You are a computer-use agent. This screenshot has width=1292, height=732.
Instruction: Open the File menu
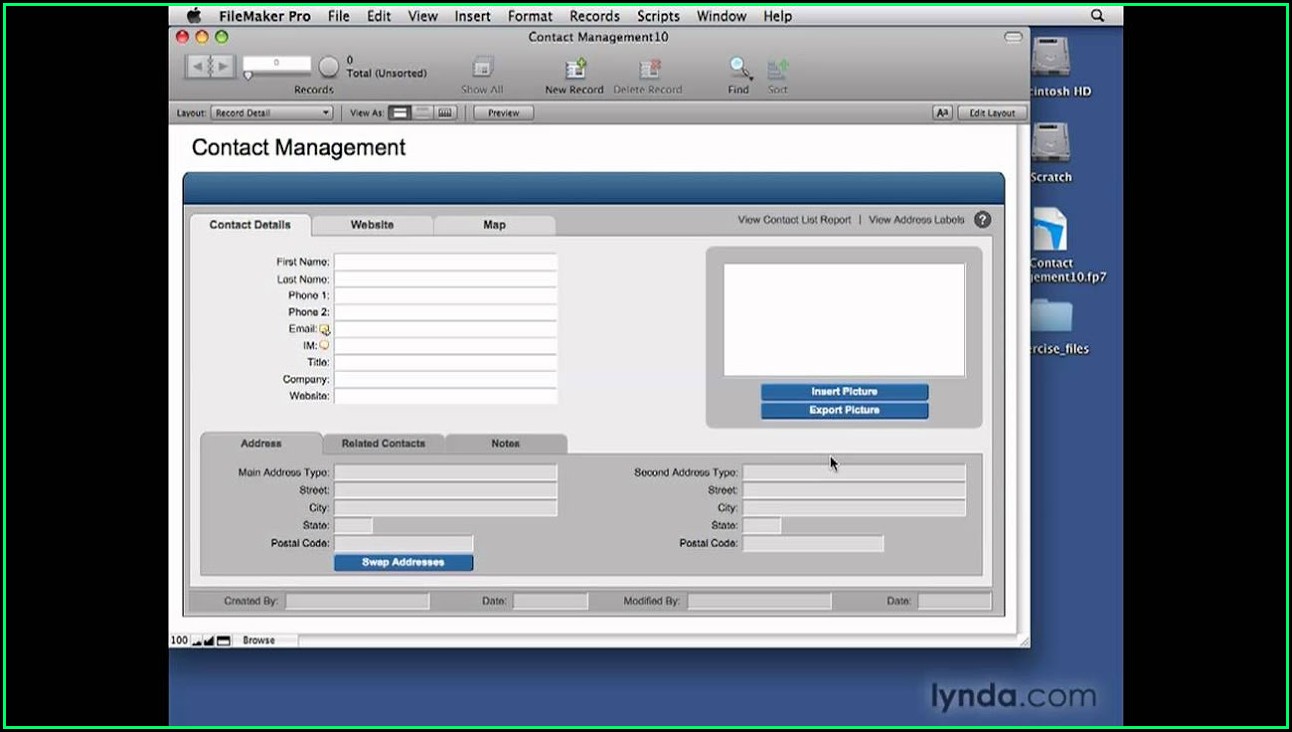click(x=339, y=16)
